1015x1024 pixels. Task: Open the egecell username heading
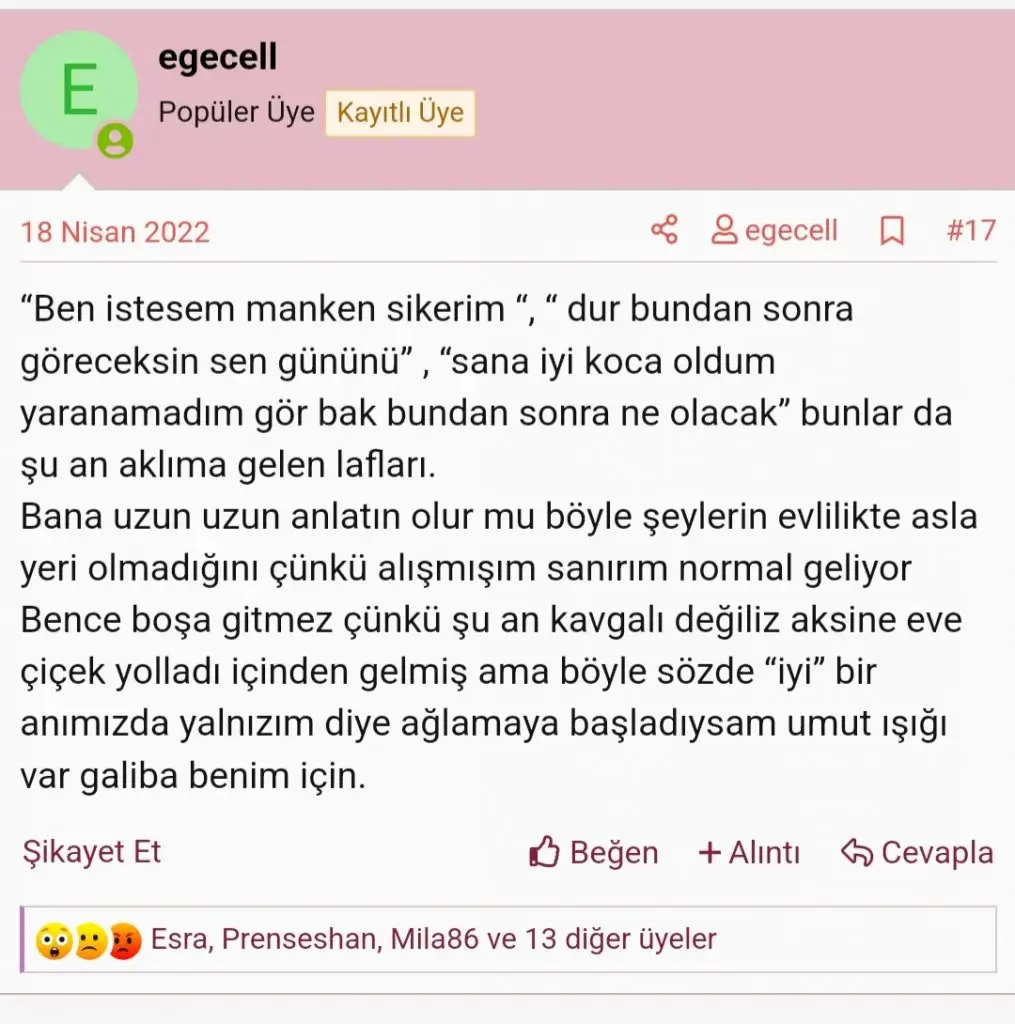(x=218, y=57)
